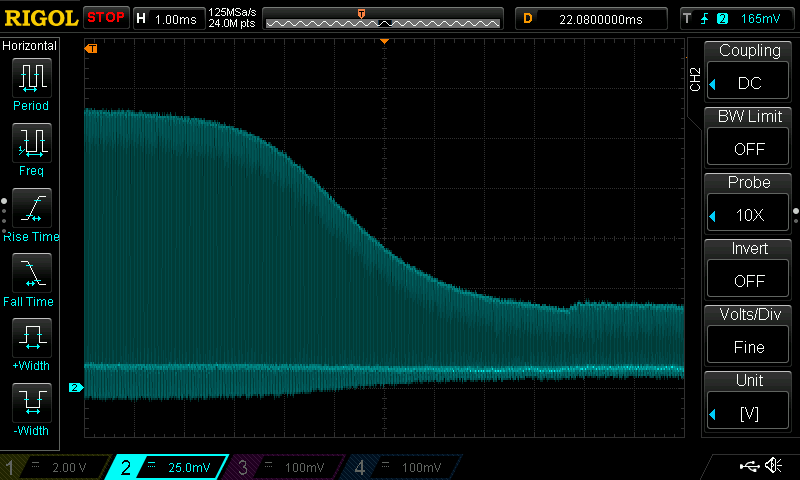Choose the Rise Time measurement icon
Screen dimensions: 800x480
tap(31, 208)
